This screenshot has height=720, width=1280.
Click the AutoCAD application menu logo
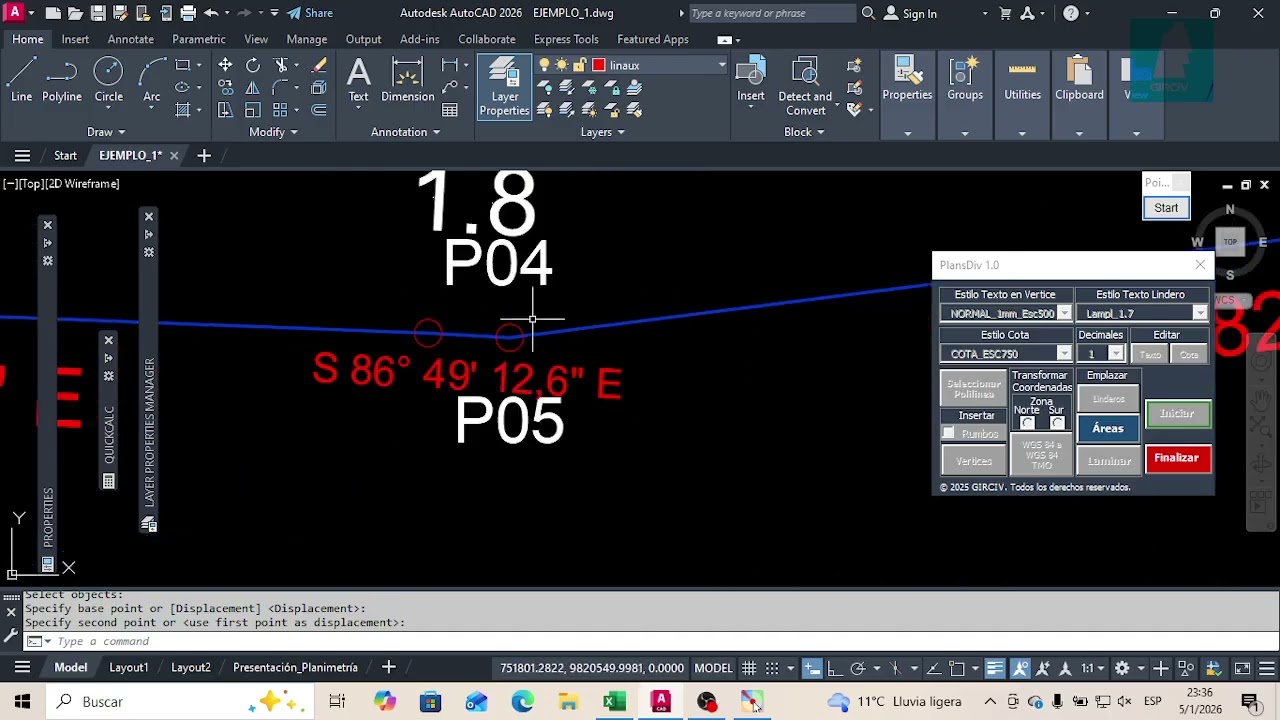coord(14,13)
